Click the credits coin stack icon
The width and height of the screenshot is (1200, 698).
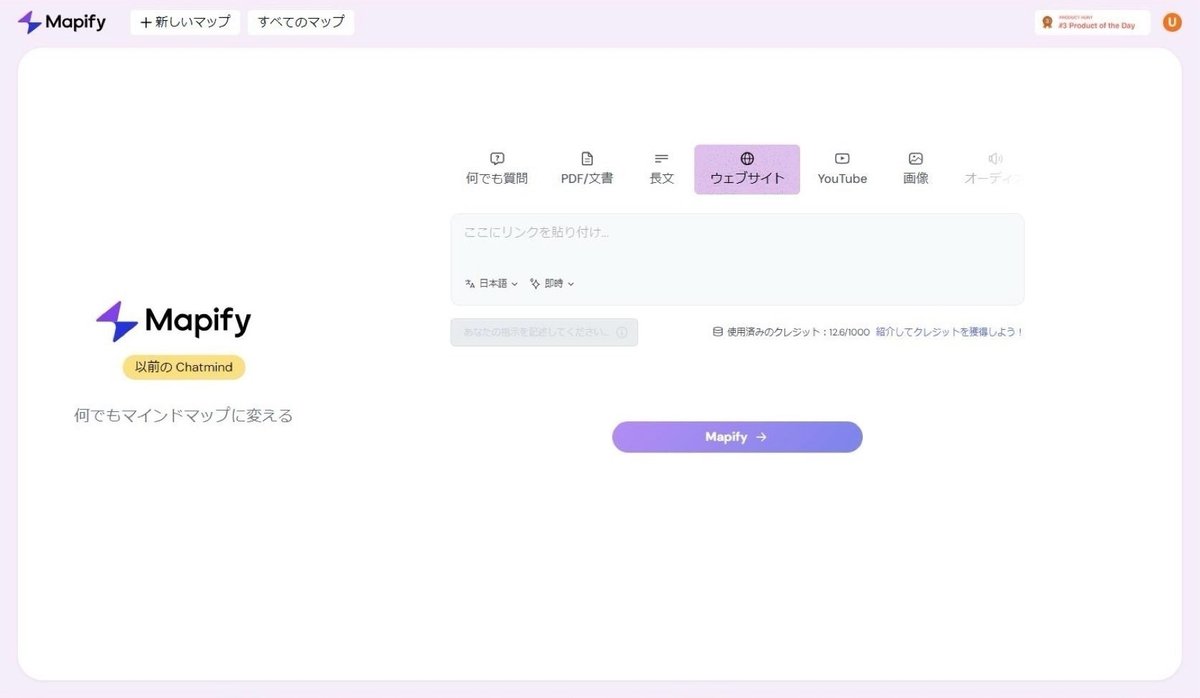(x=717, y=332)
